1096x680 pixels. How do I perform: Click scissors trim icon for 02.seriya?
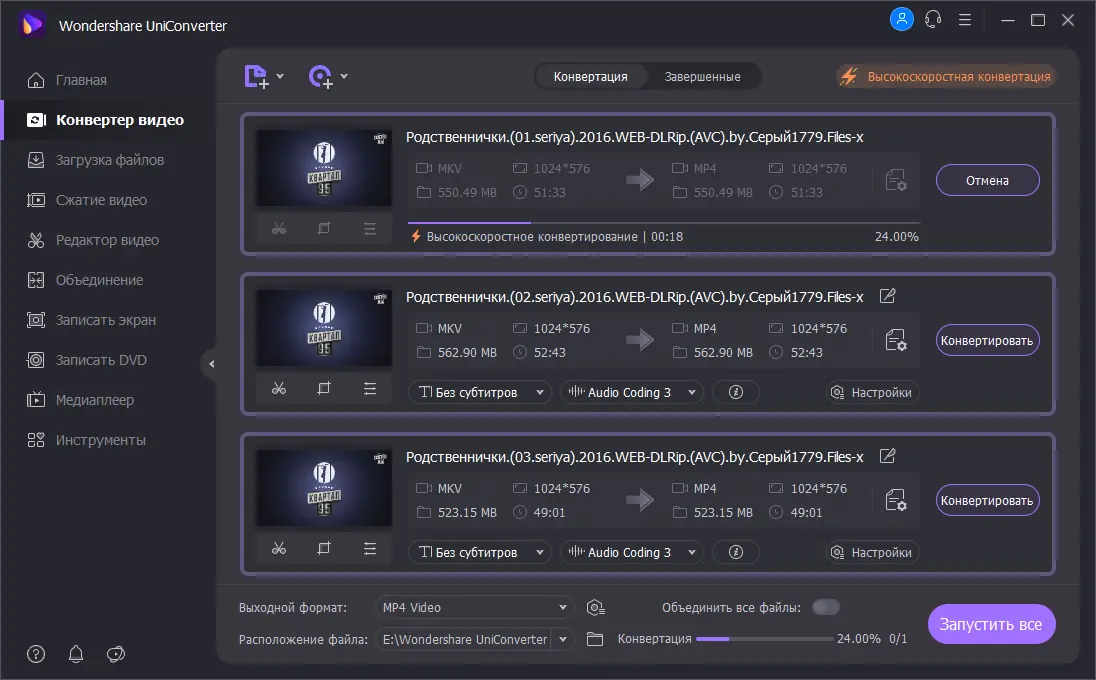tap(279, 388)
